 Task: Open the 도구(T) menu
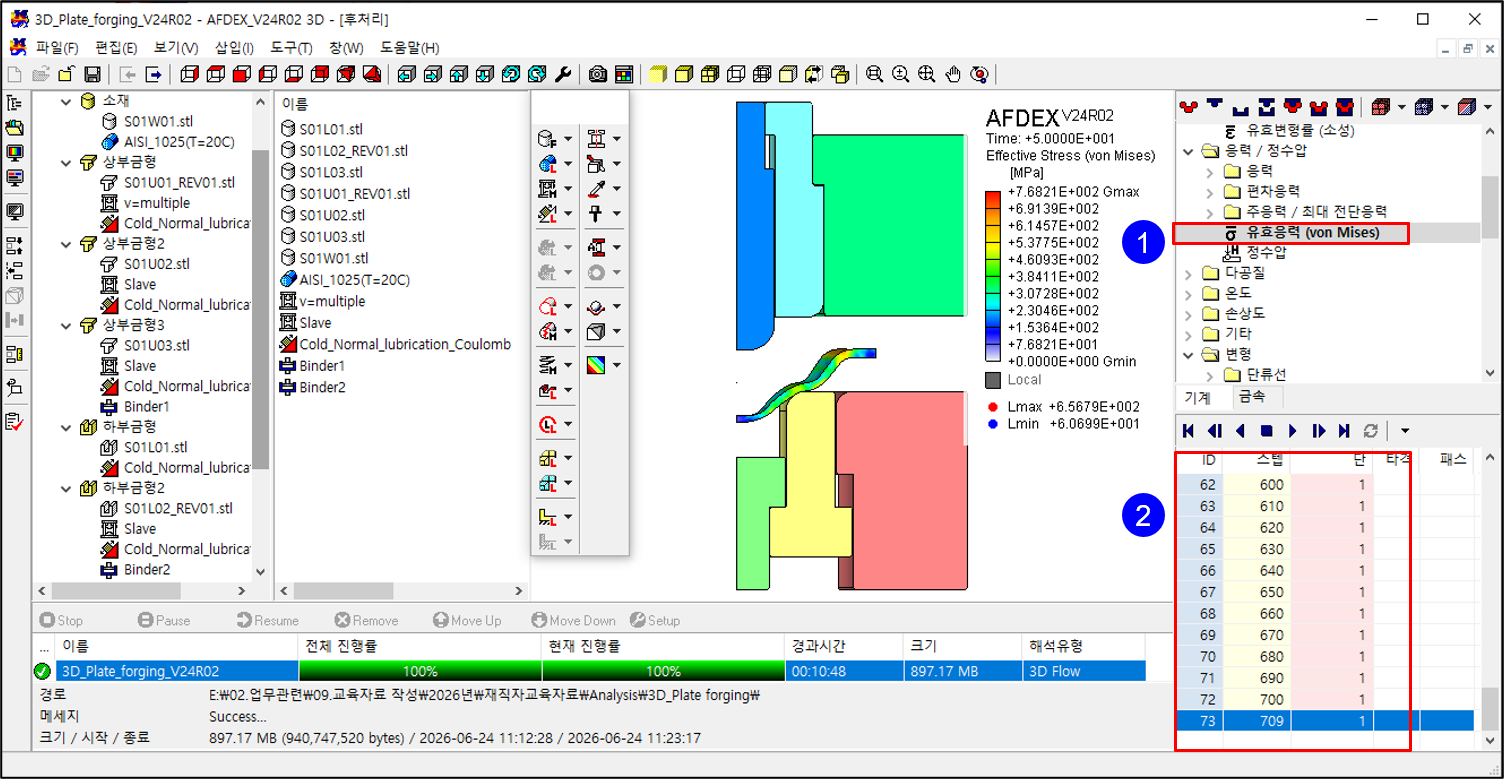coord(291,47)
